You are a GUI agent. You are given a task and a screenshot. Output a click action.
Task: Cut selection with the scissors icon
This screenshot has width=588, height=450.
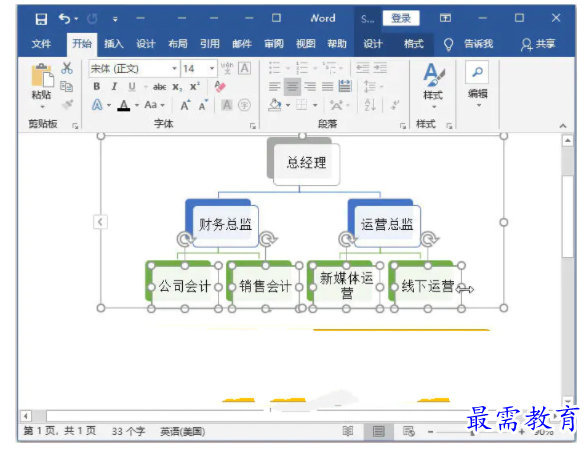click(x=67, y=68)
